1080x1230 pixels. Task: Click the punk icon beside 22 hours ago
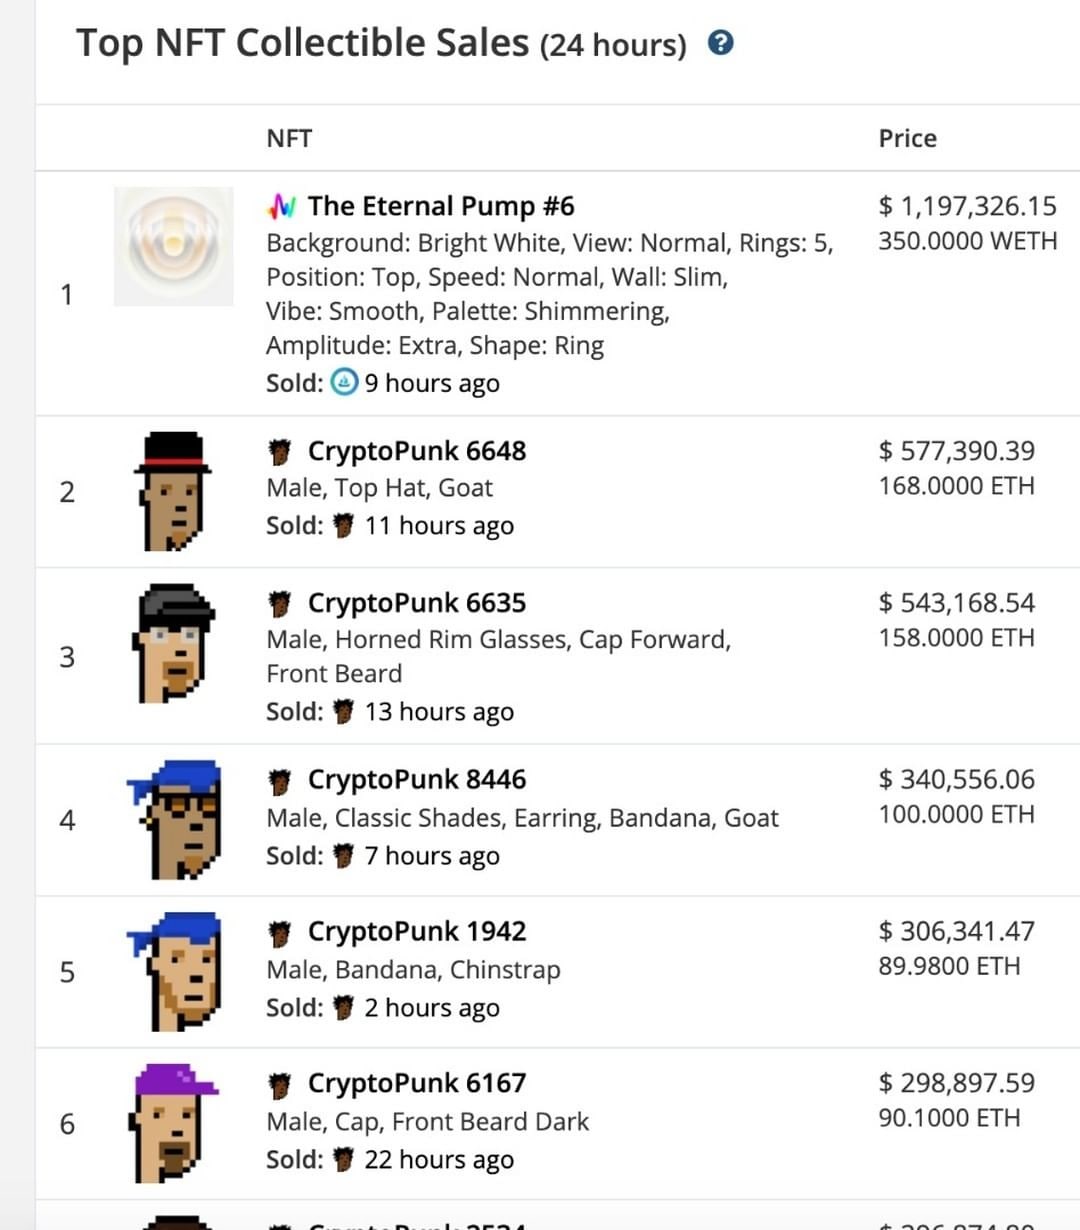pos(343,1160)
